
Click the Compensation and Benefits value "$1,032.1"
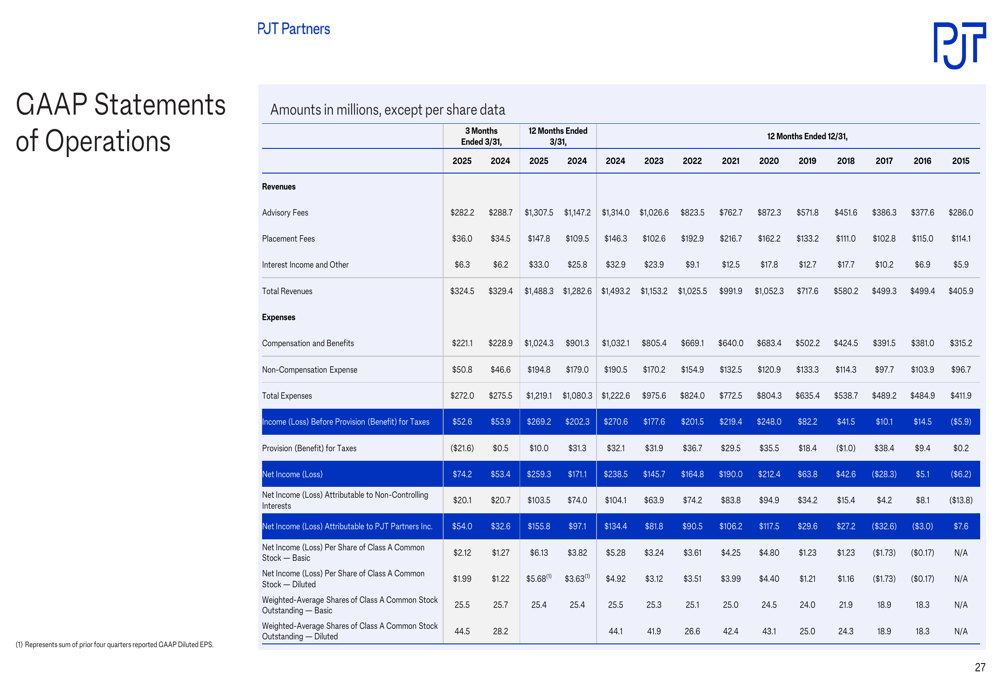[x=615, y=344]
